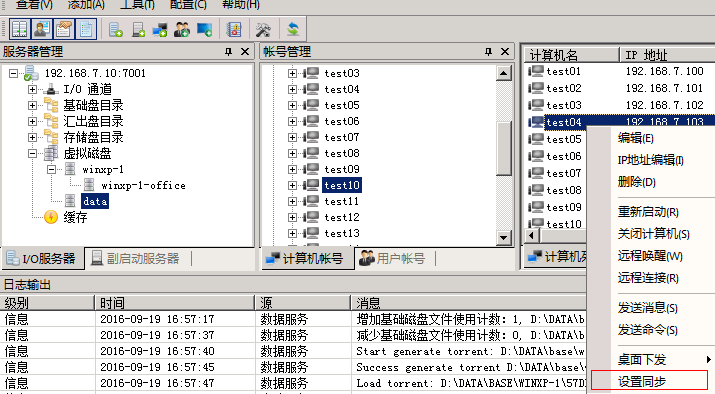Click the computer list horizontal scroll left arrow

click(532, 235)
